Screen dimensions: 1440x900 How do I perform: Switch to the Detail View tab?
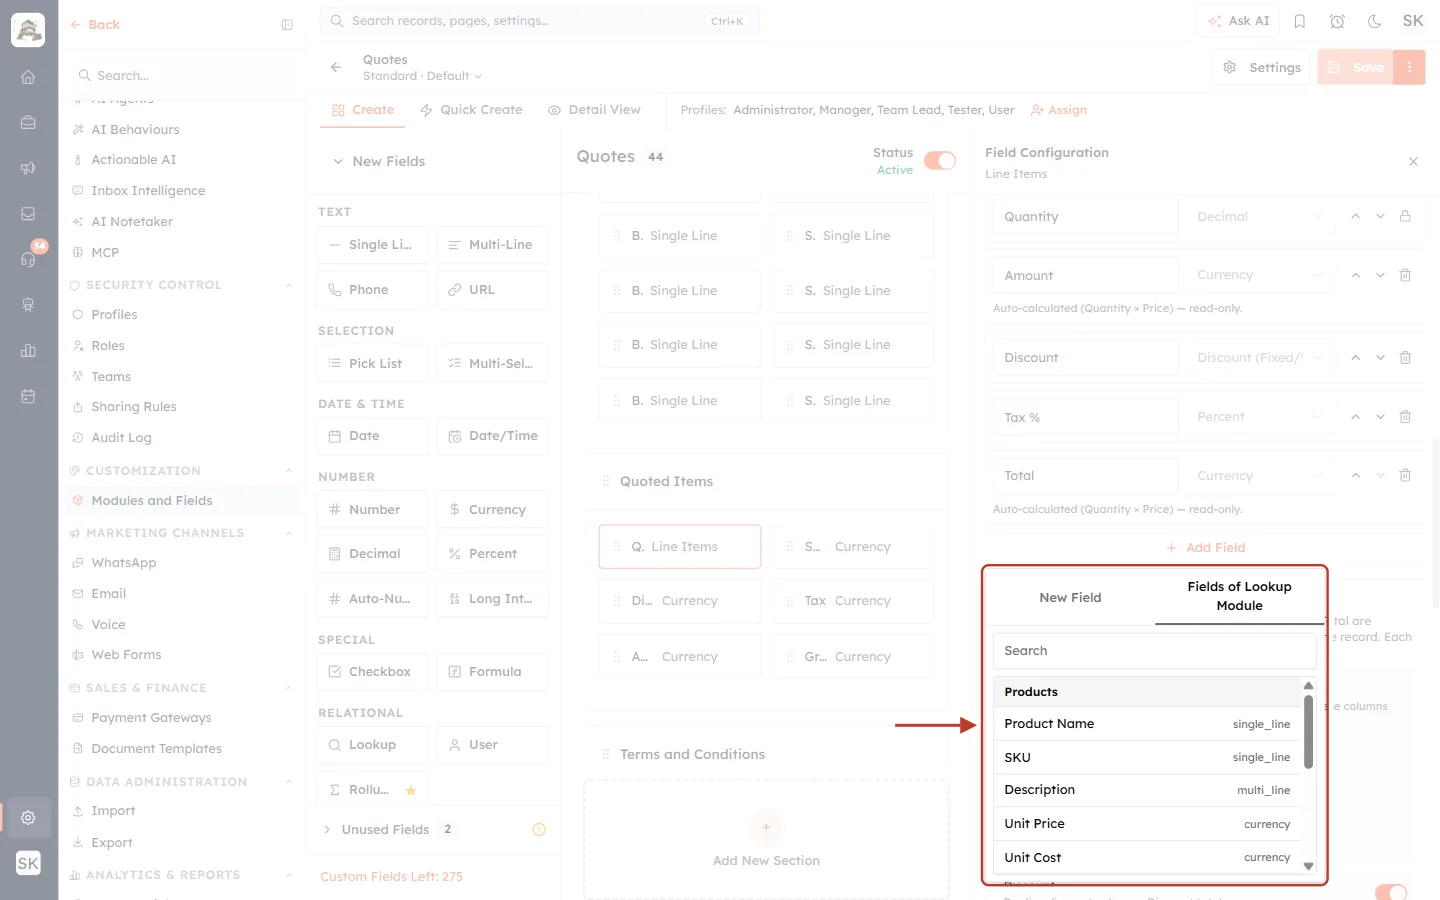click(x=594, y=110)
